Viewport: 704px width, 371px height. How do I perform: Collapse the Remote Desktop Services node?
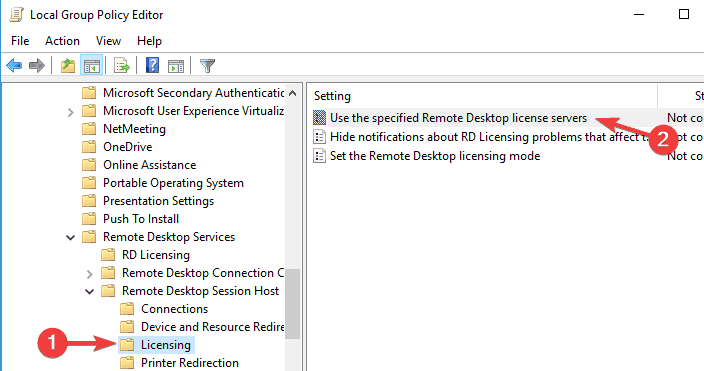click(x=70, y=237)
